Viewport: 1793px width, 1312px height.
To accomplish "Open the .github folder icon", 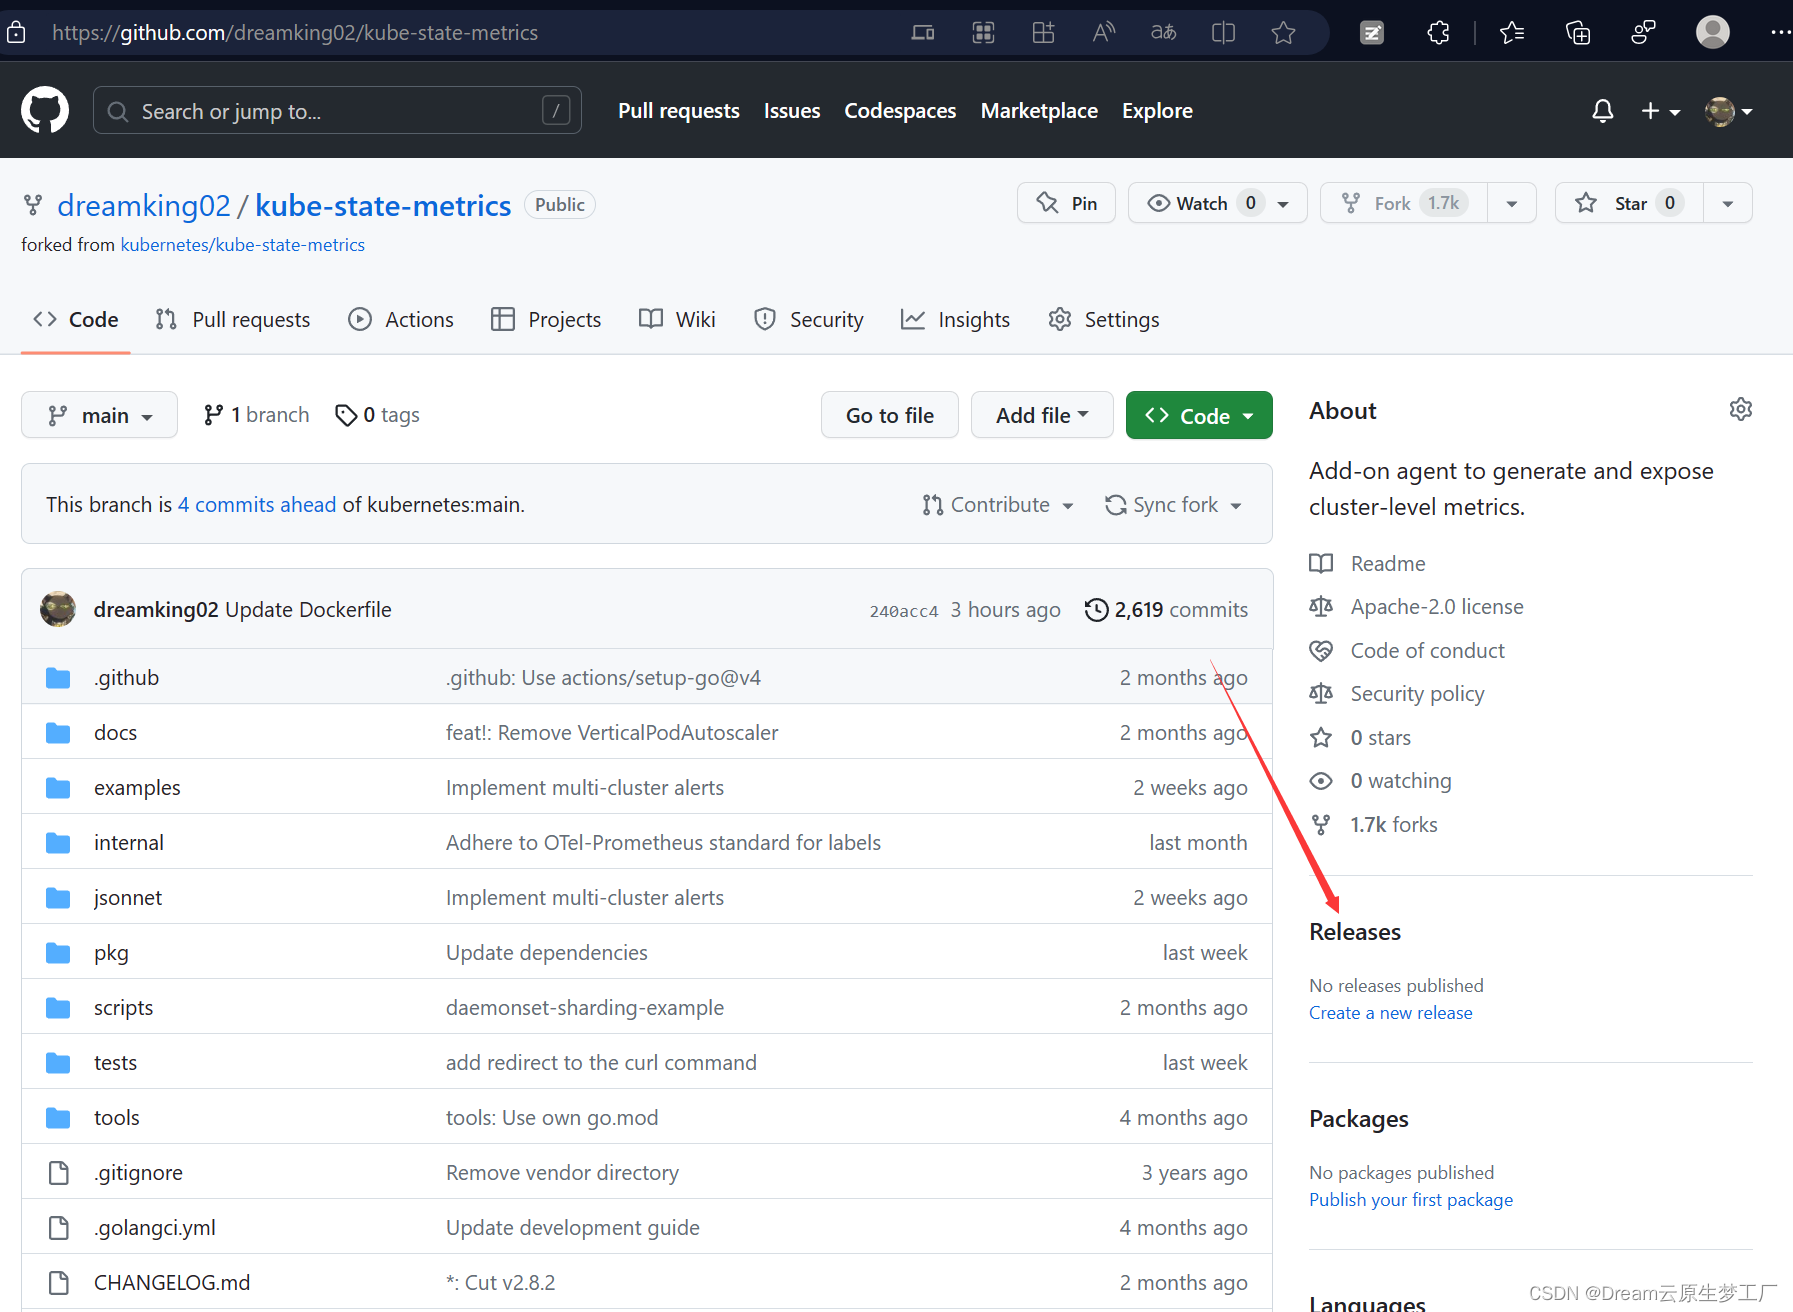I will (58, 678).
